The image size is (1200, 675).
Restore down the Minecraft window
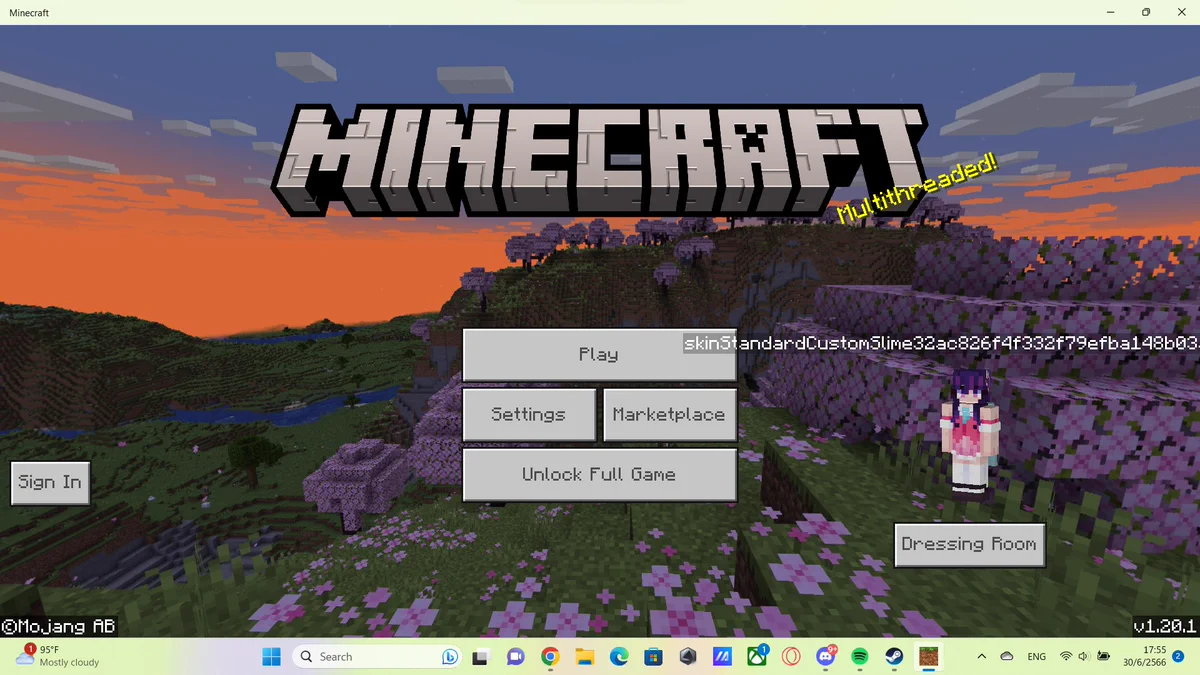click(x=1146, y=12)
